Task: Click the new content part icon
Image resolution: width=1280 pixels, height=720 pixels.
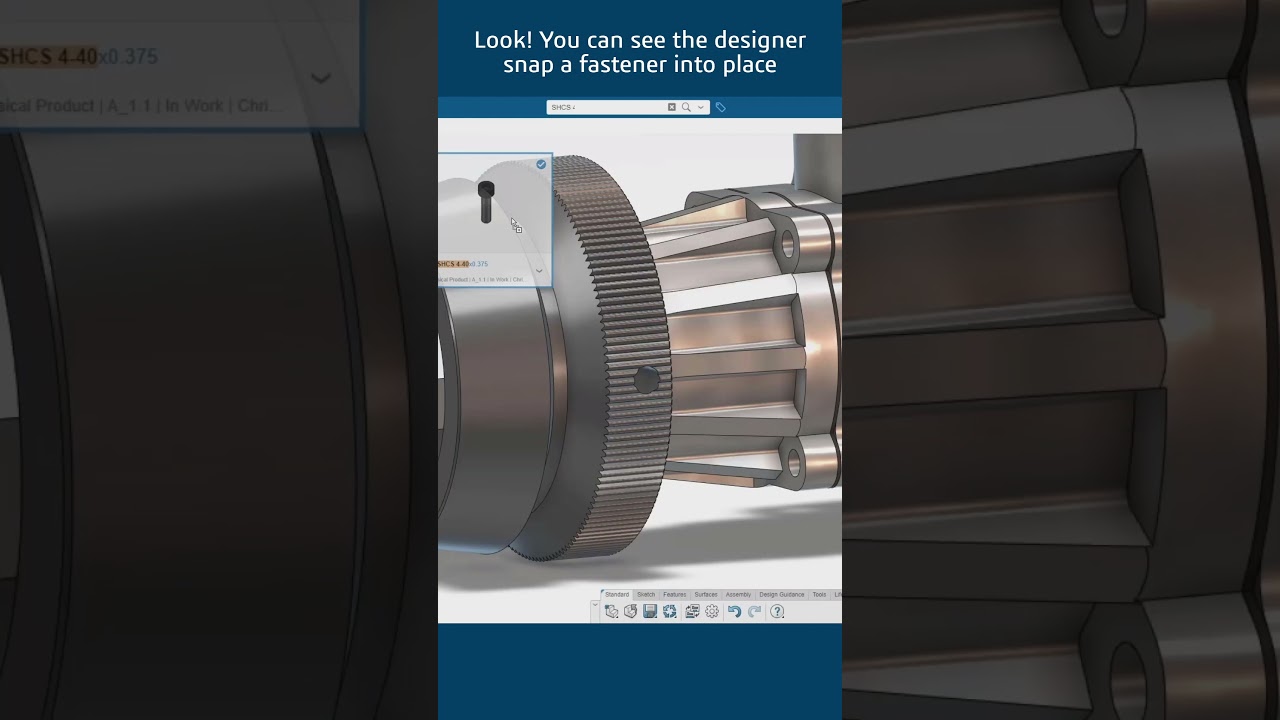Action: [x=612, y=612]
